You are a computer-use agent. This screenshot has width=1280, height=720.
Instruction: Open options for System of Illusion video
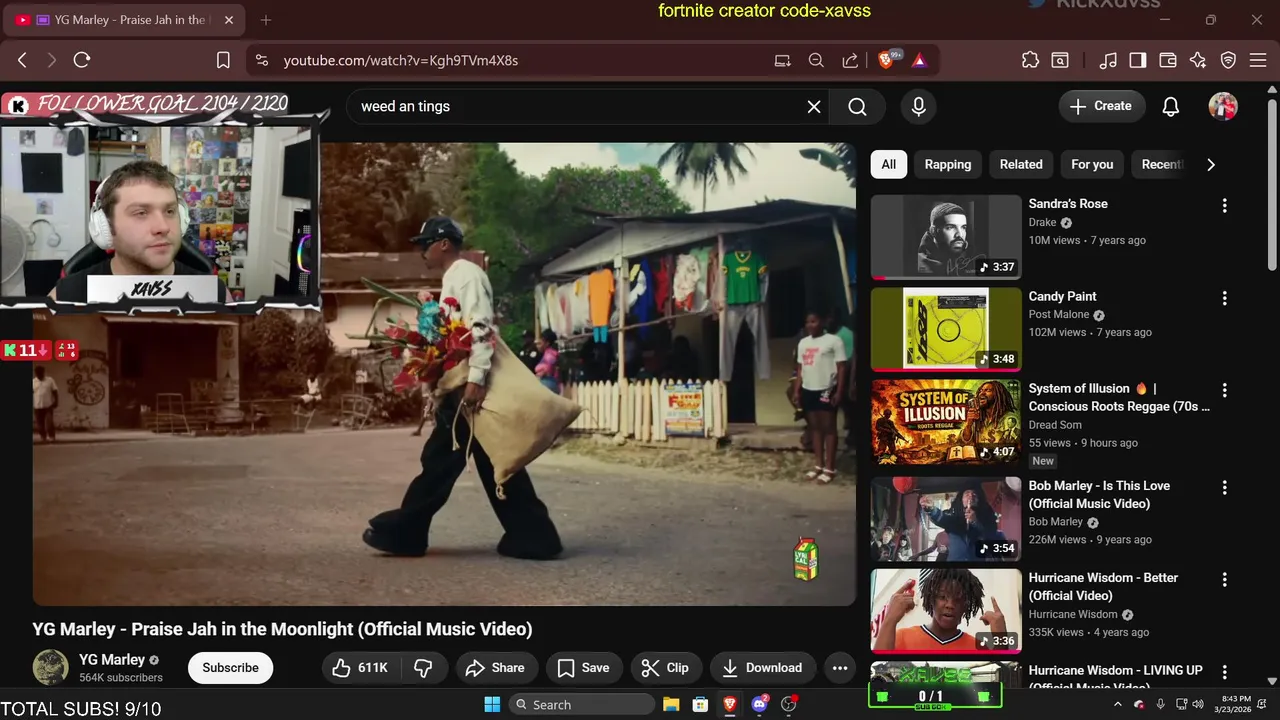(x=1224, y=390)
